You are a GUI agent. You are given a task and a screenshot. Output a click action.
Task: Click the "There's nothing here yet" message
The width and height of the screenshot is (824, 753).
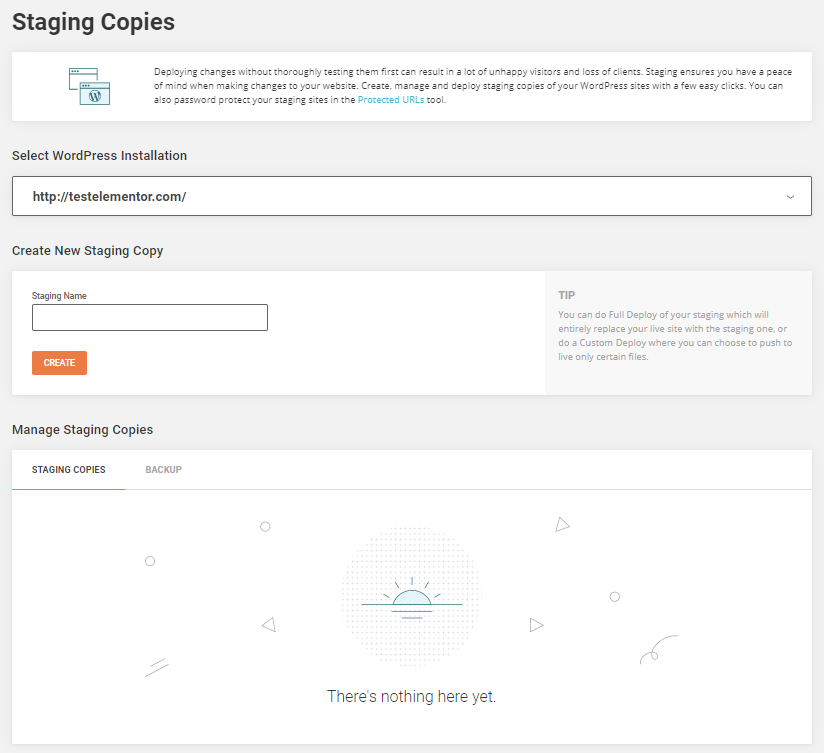tap(411, 696)
